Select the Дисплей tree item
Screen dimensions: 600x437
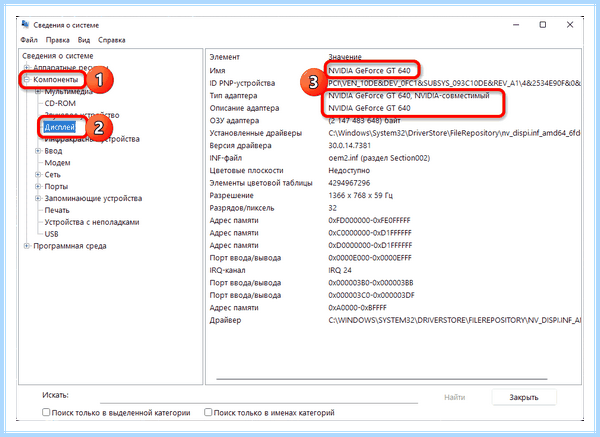[60, 127]
